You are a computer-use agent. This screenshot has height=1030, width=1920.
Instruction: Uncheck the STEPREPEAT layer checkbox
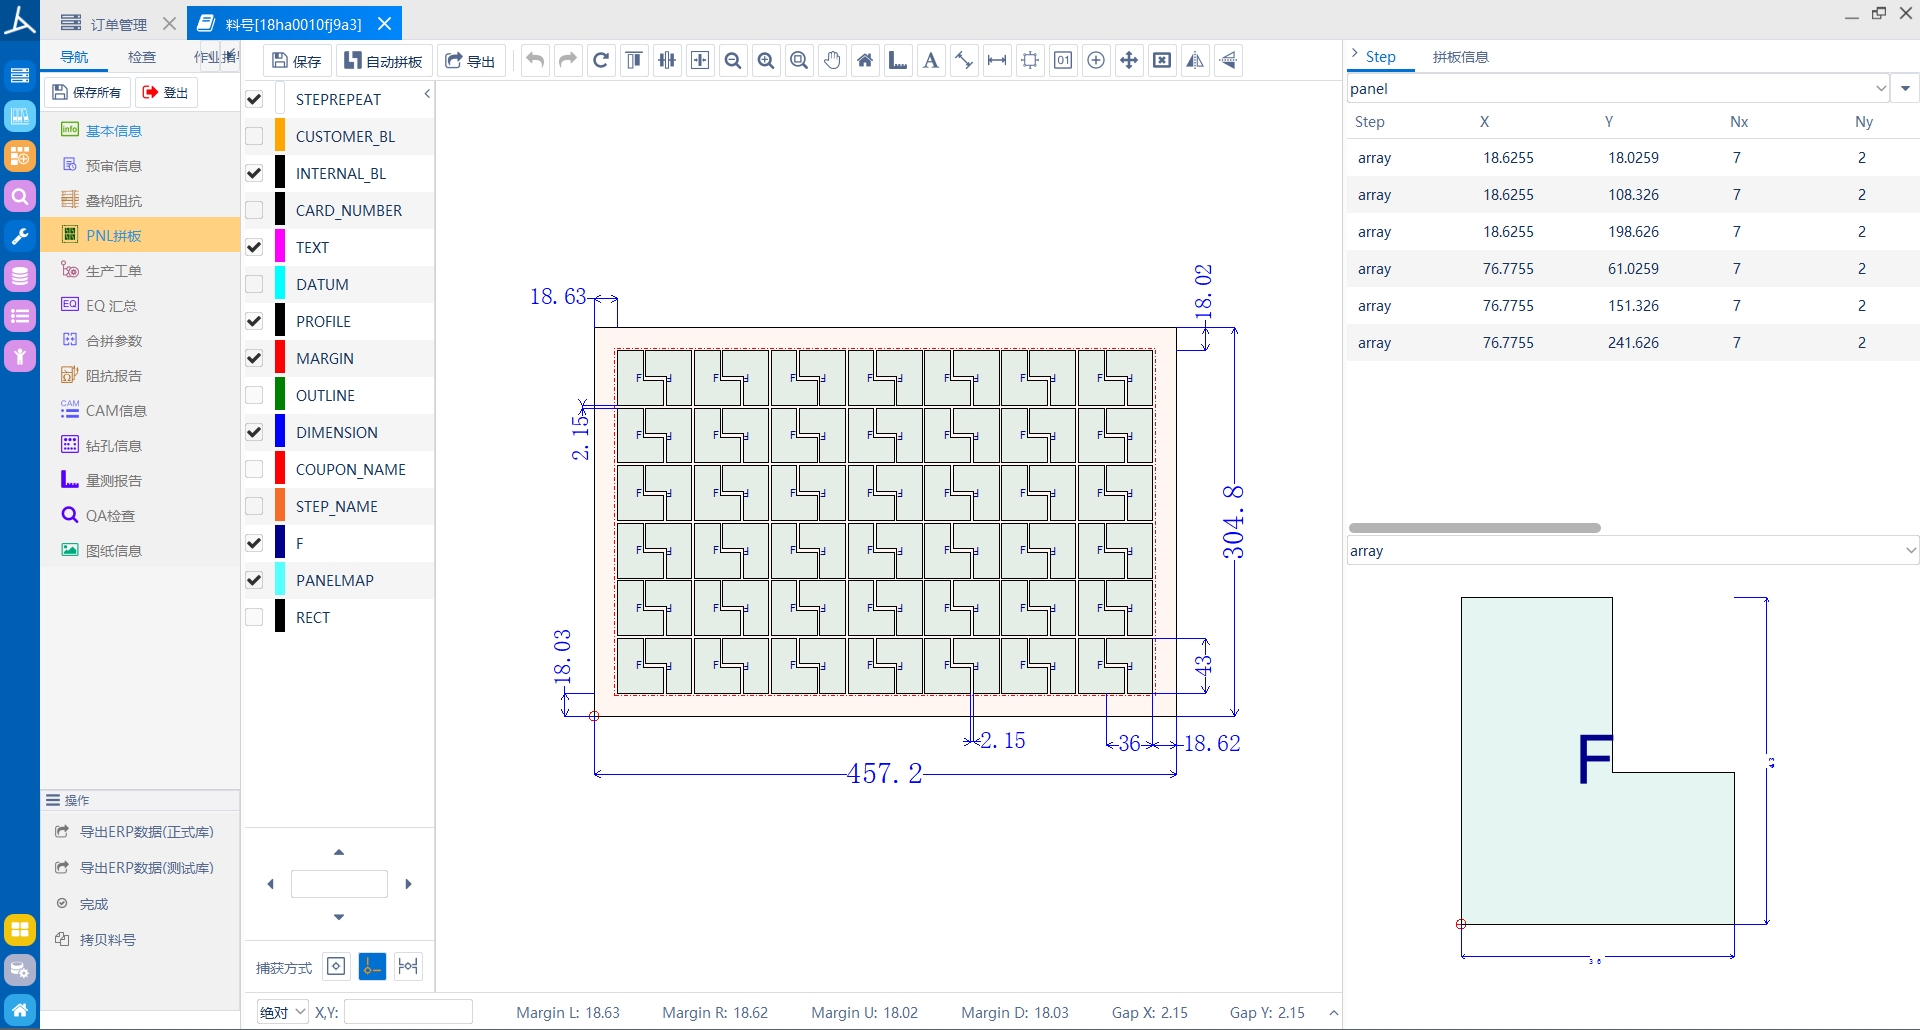click(x=254, y=99)
